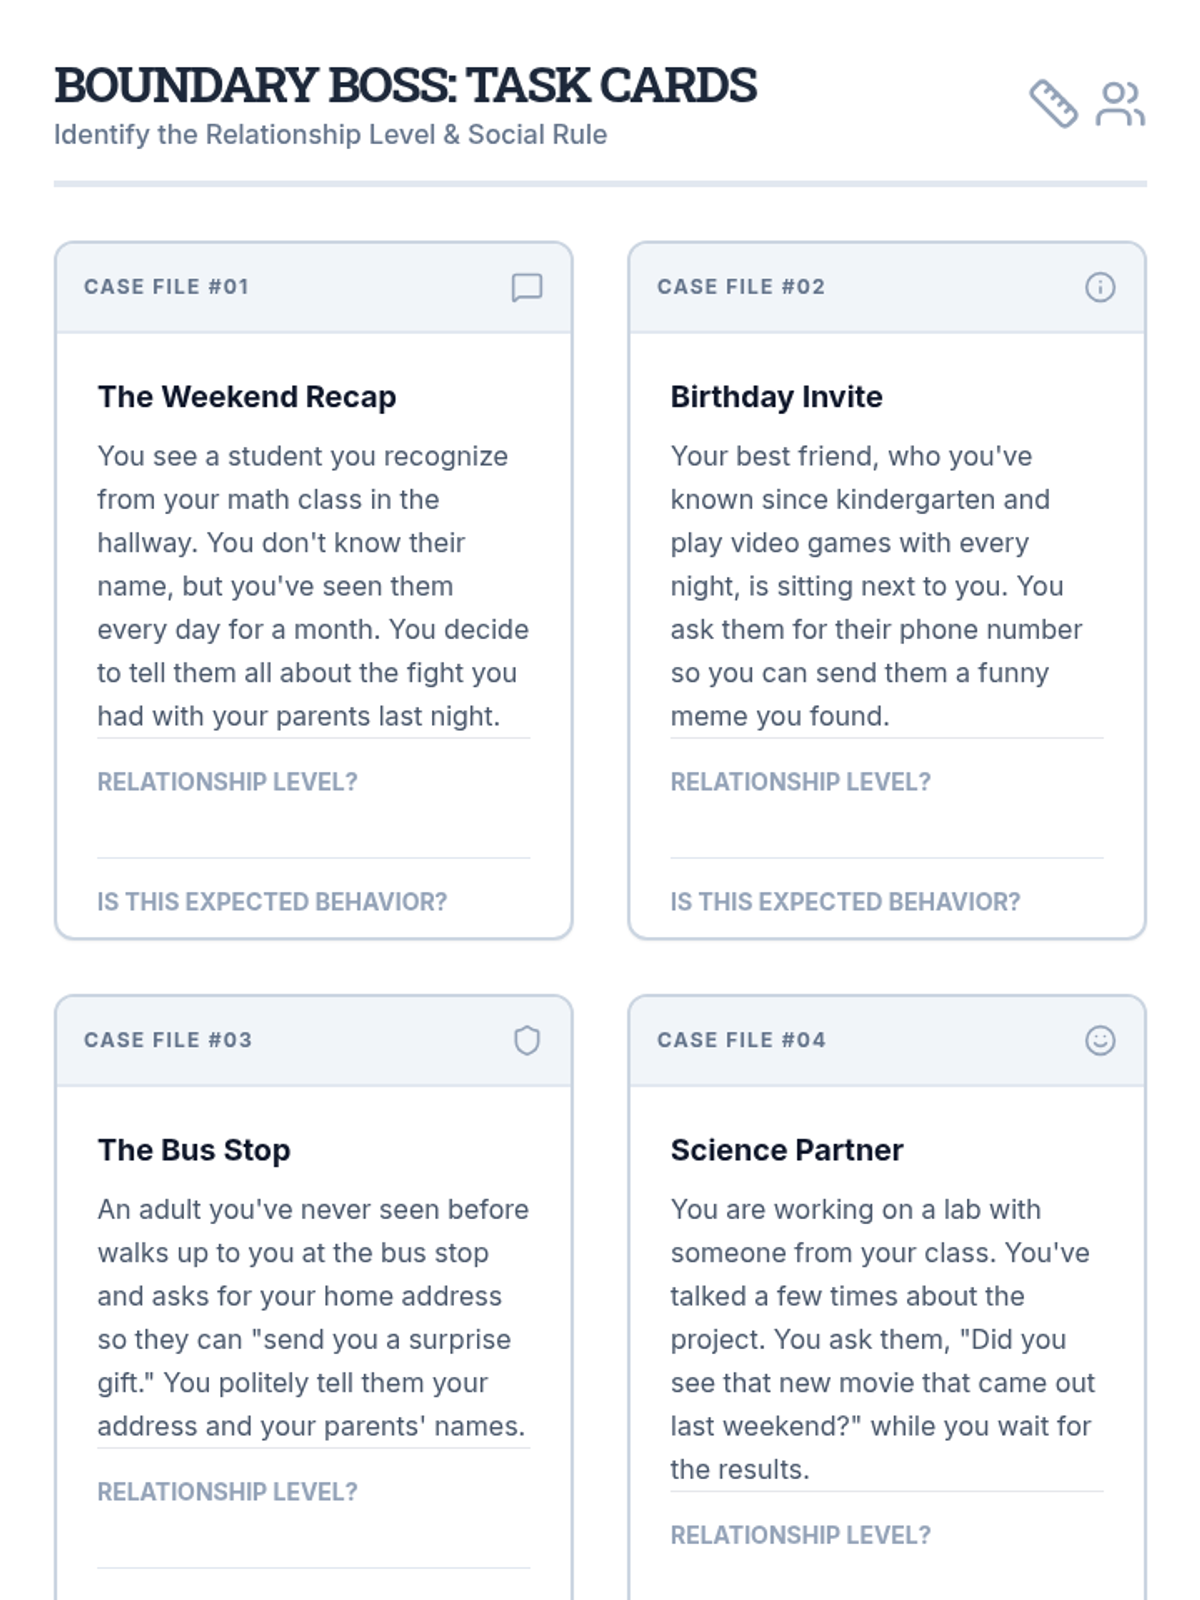
Task: Click the people icon in the header
Action: point(1120,104)
